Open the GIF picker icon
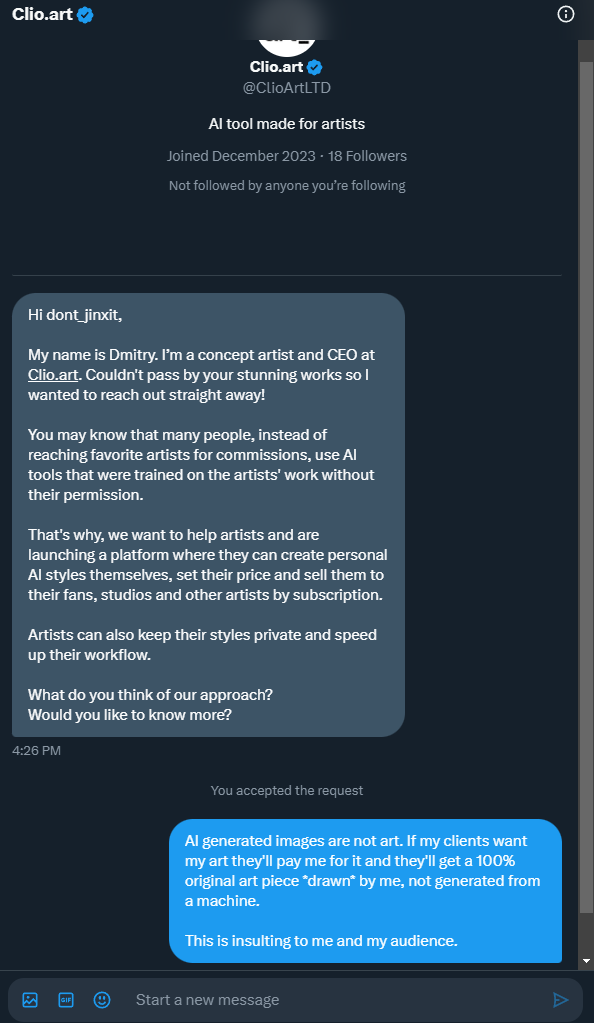 [x=66, y=1000]
